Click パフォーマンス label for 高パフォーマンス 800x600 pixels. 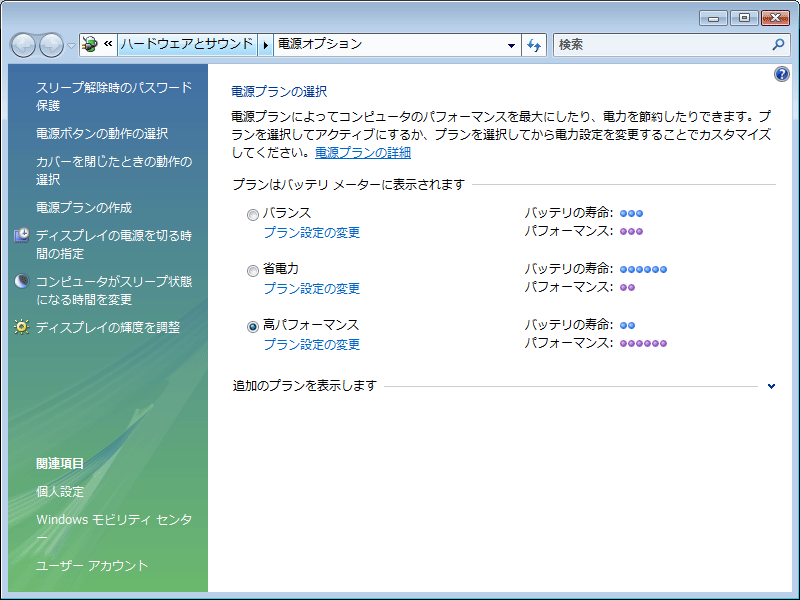(569, 343)
